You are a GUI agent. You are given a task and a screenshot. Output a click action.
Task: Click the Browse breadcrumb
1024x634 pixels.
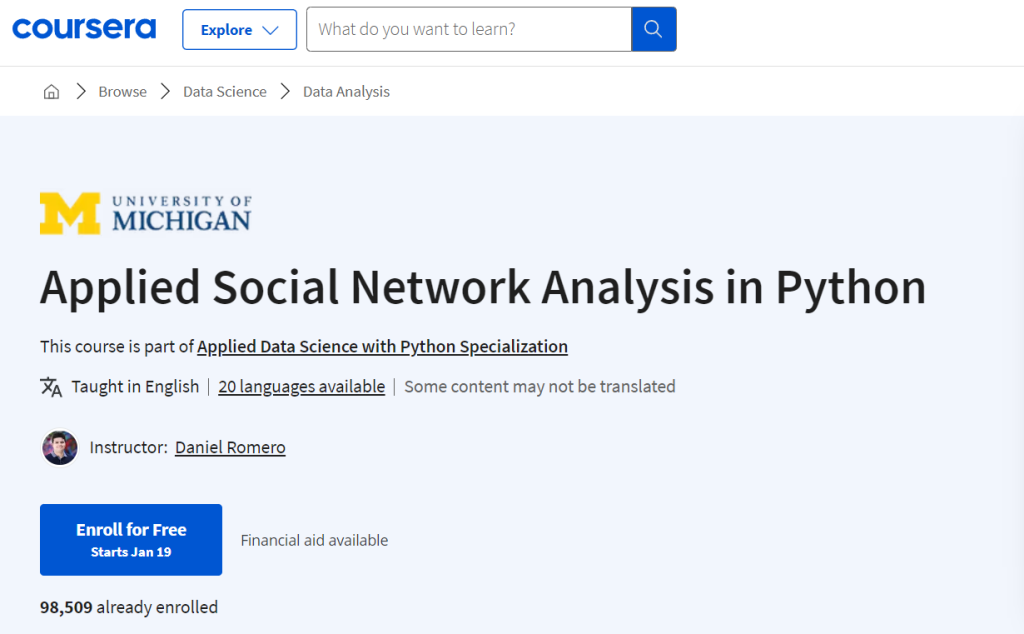click(122, 91)
